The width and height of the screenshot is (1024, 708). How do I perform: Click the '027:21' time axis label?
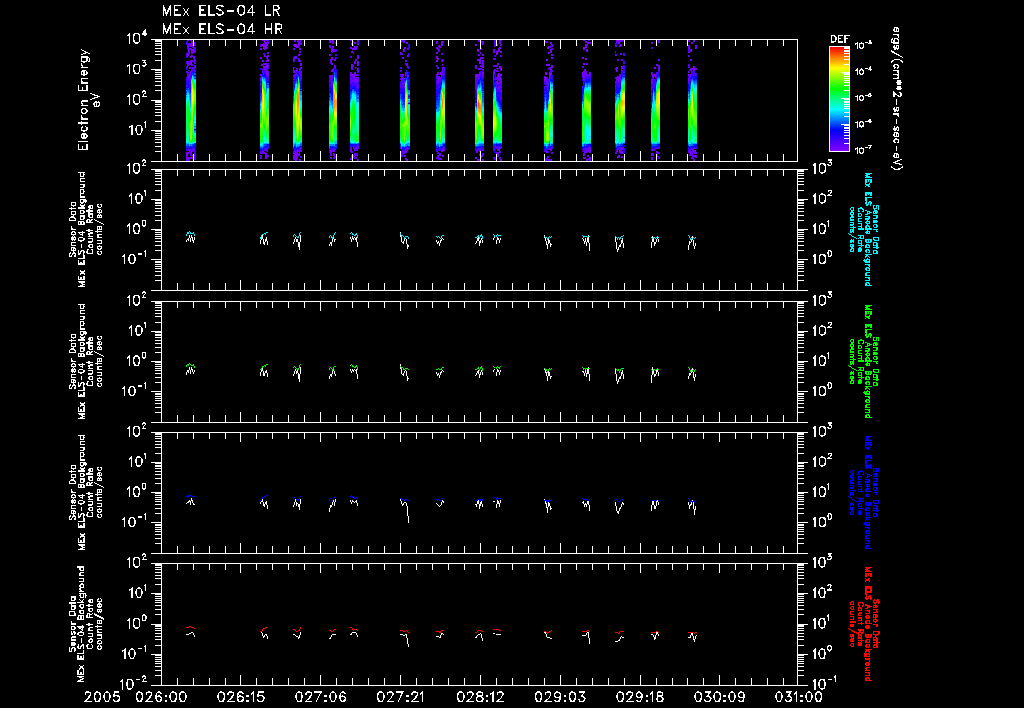tap(400, 697)
